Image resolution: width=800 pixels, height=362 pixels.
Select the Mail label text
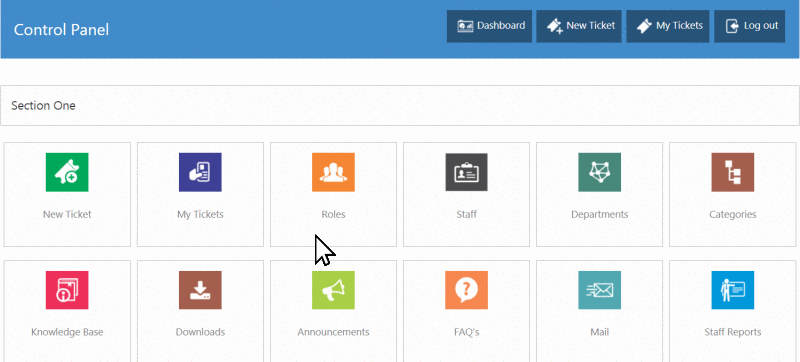click(x=599, y=332)
